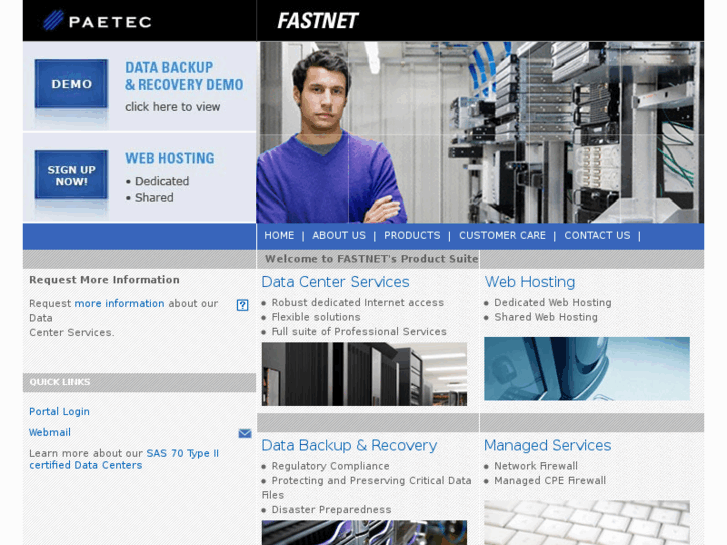Click the SIGN UP NOW! button
The width and height of the screenshot is (727, 545).
point(71,175)
